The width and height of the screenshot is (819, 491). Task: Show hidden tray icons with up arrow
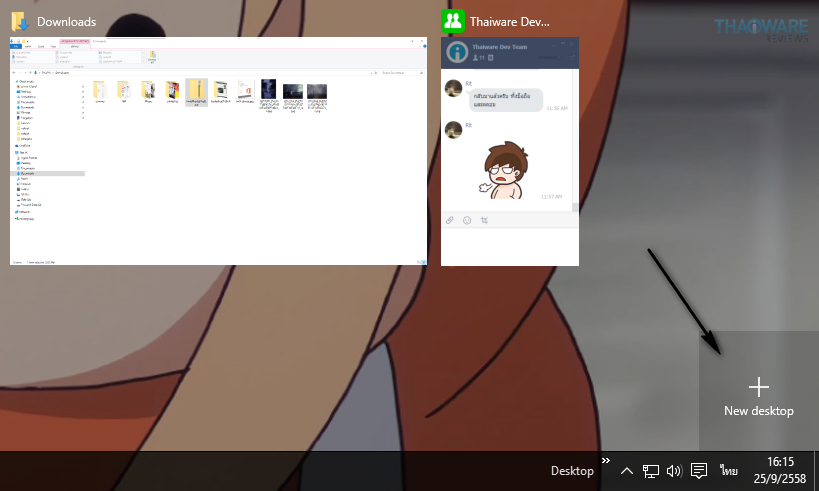(x=627, y=471)
